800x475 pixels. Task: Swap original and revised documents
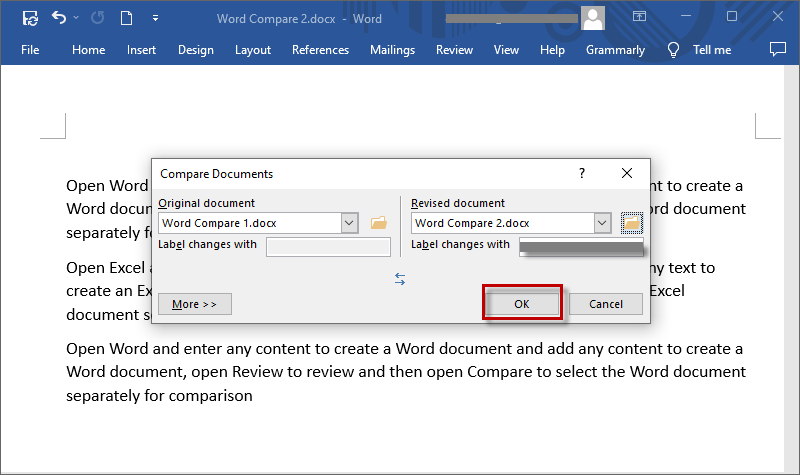point(400,279)
